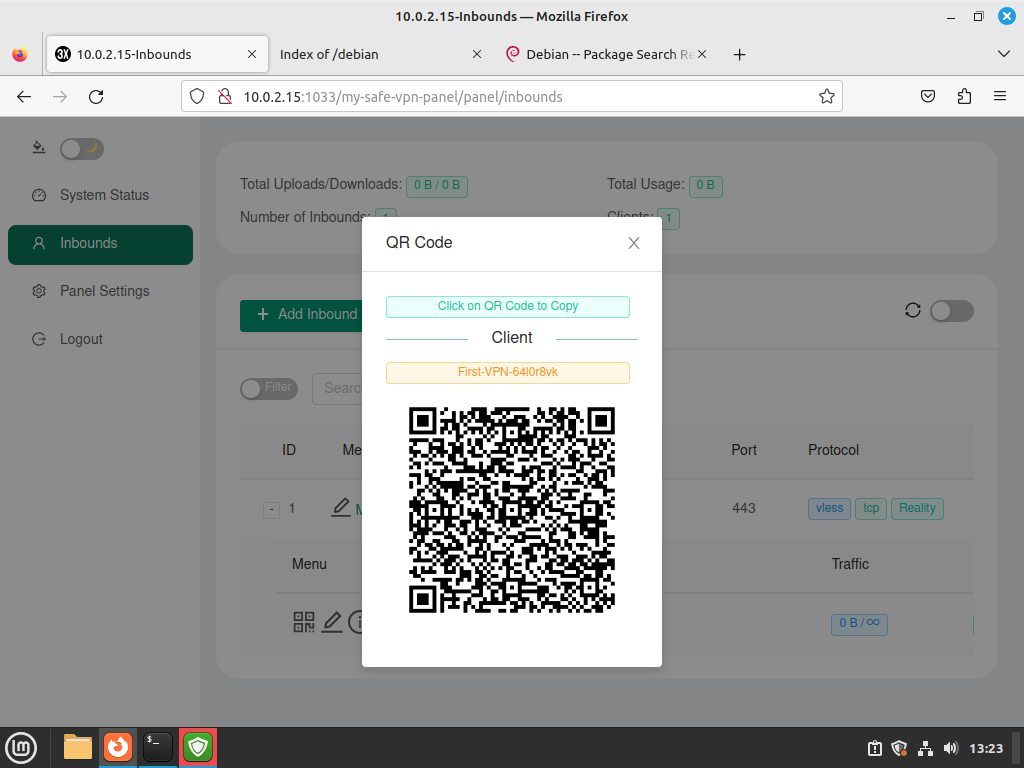Click the Add Inbound button
Image resolution: width=1024 pixels, height=768 pixels.
click(x=301, y=315)
